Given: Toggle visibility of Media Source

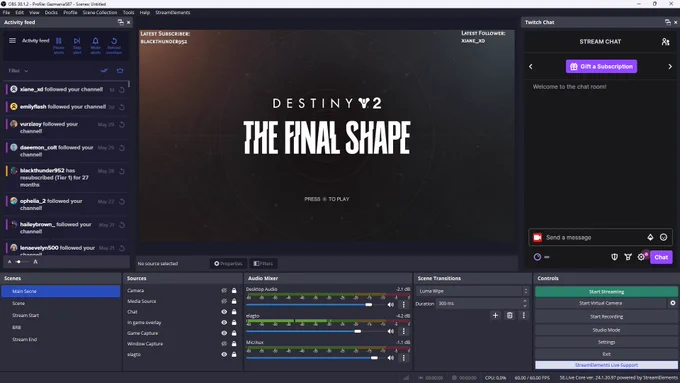Looking at the screenshot, I should [x=224, y=301].
